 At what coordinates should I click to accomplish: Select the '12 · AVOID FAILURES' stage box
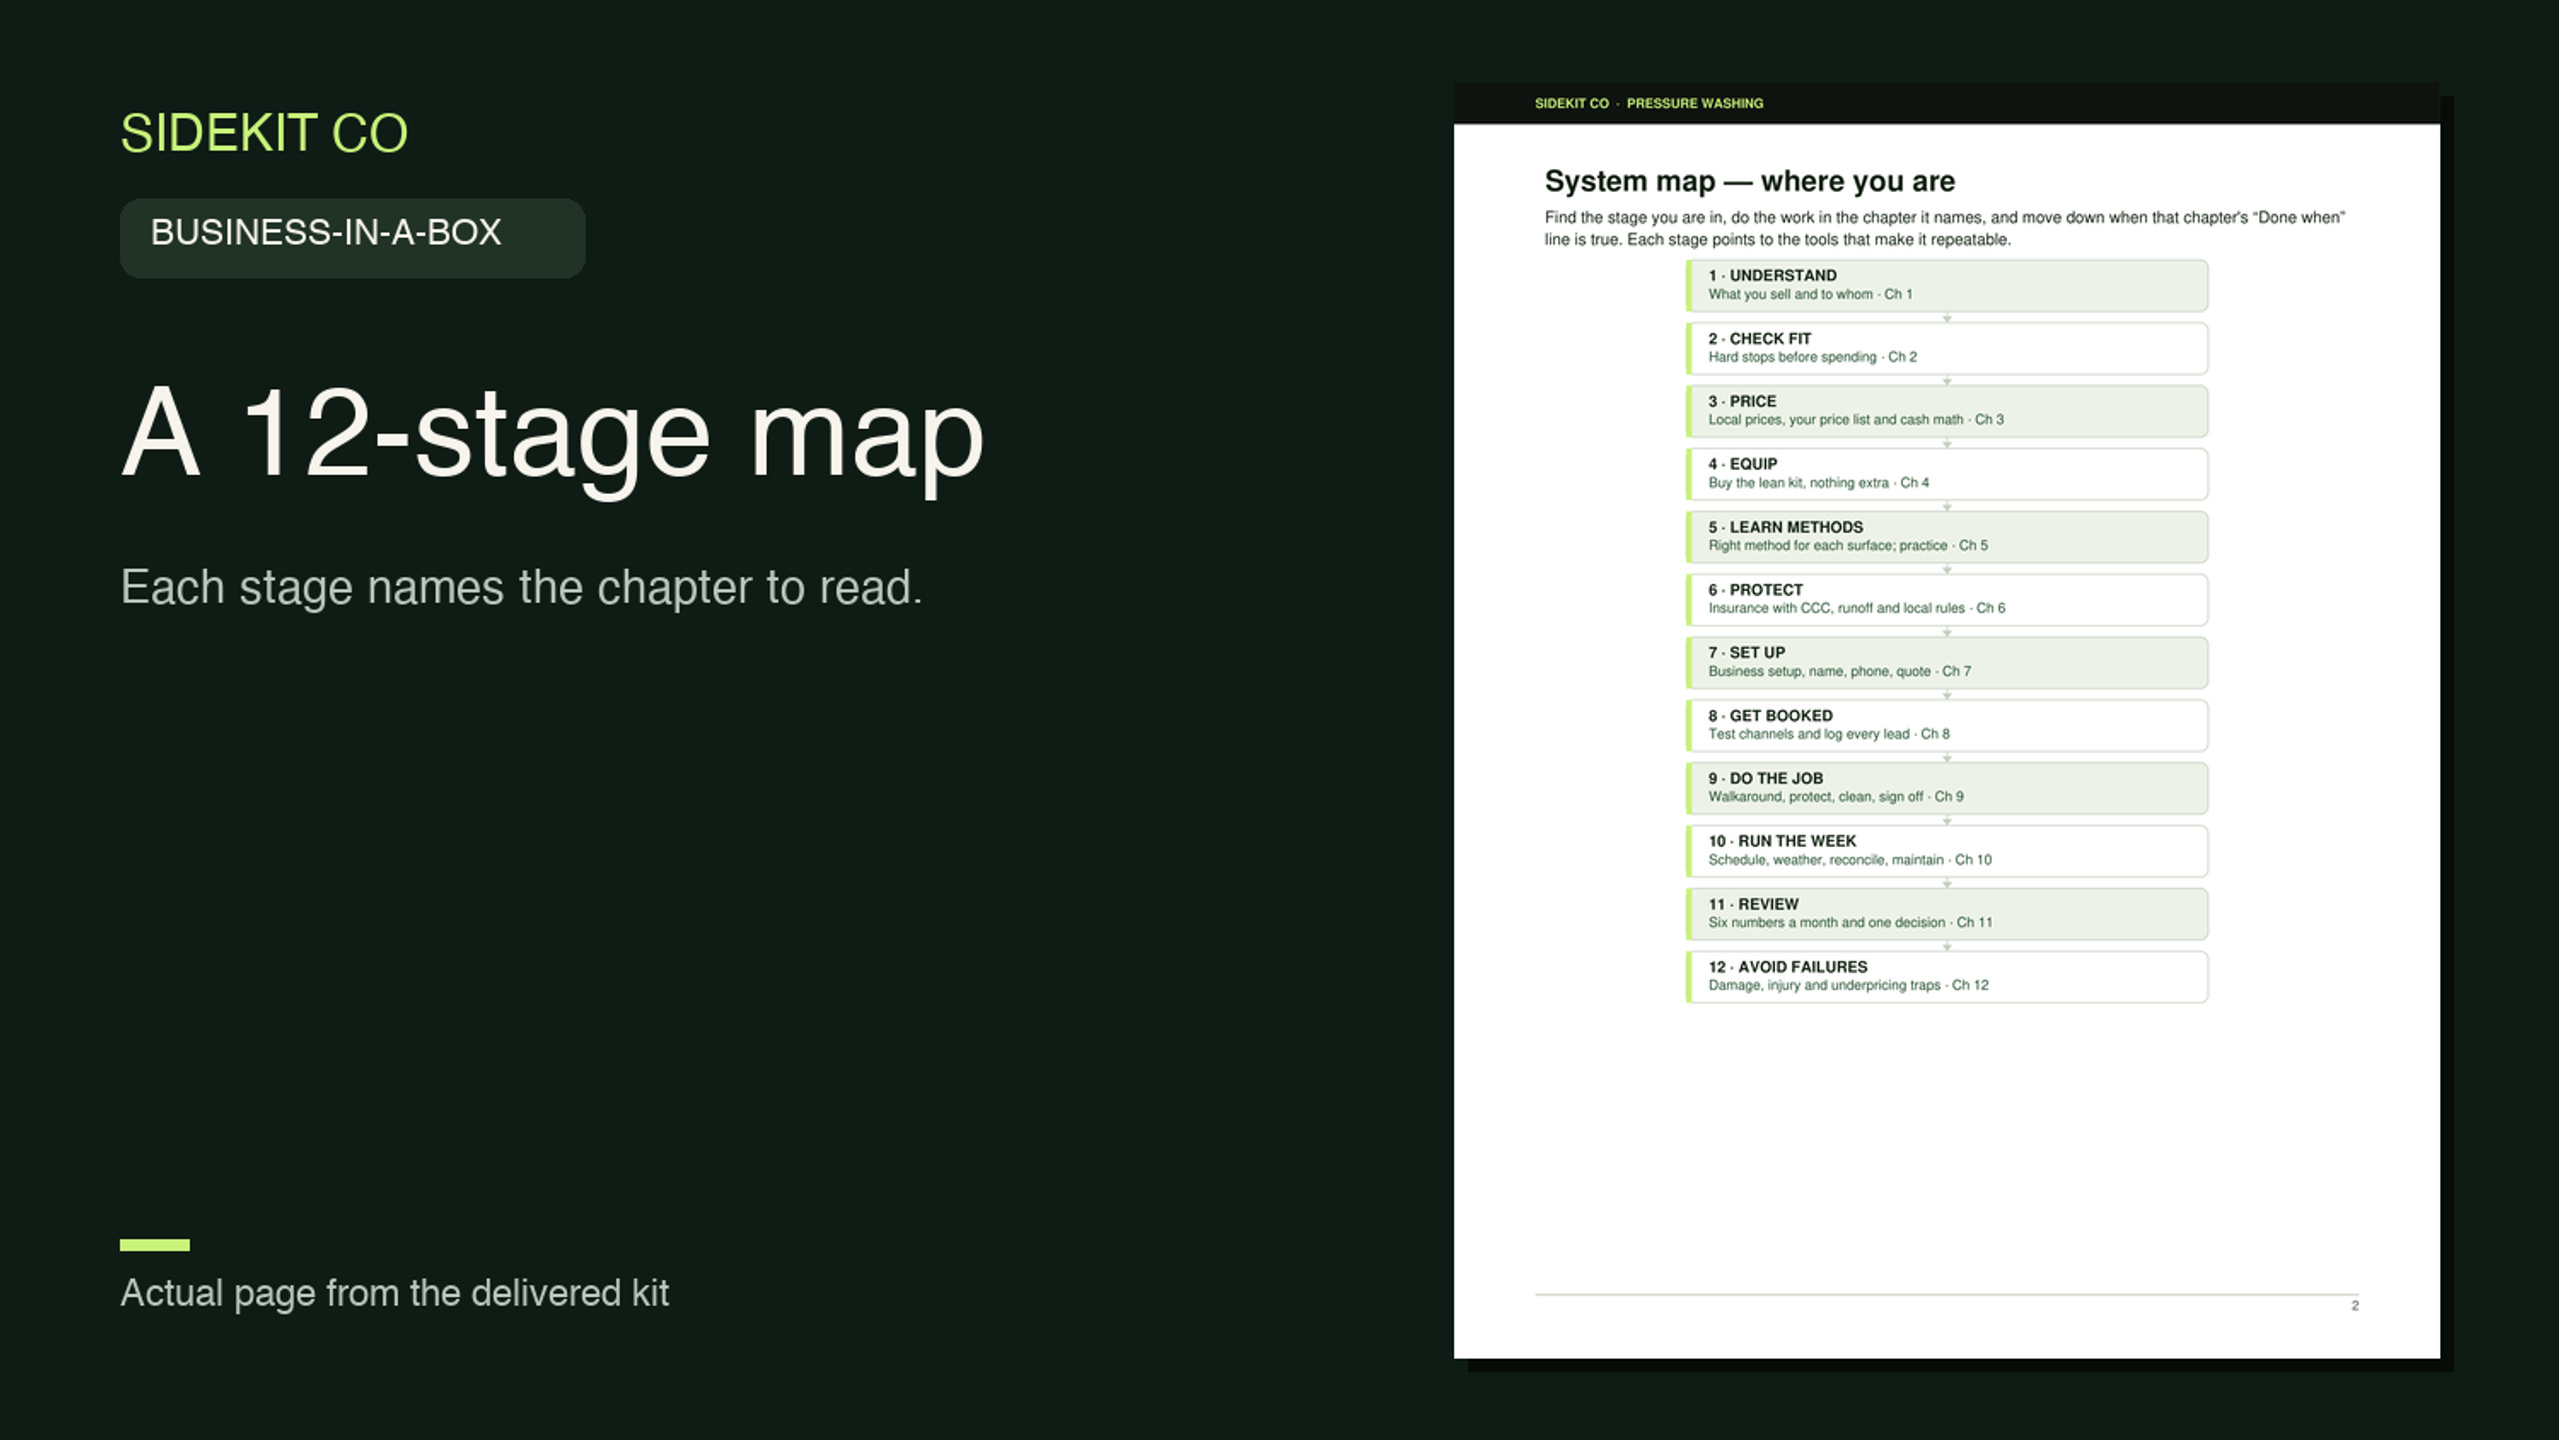[1946, 977]
